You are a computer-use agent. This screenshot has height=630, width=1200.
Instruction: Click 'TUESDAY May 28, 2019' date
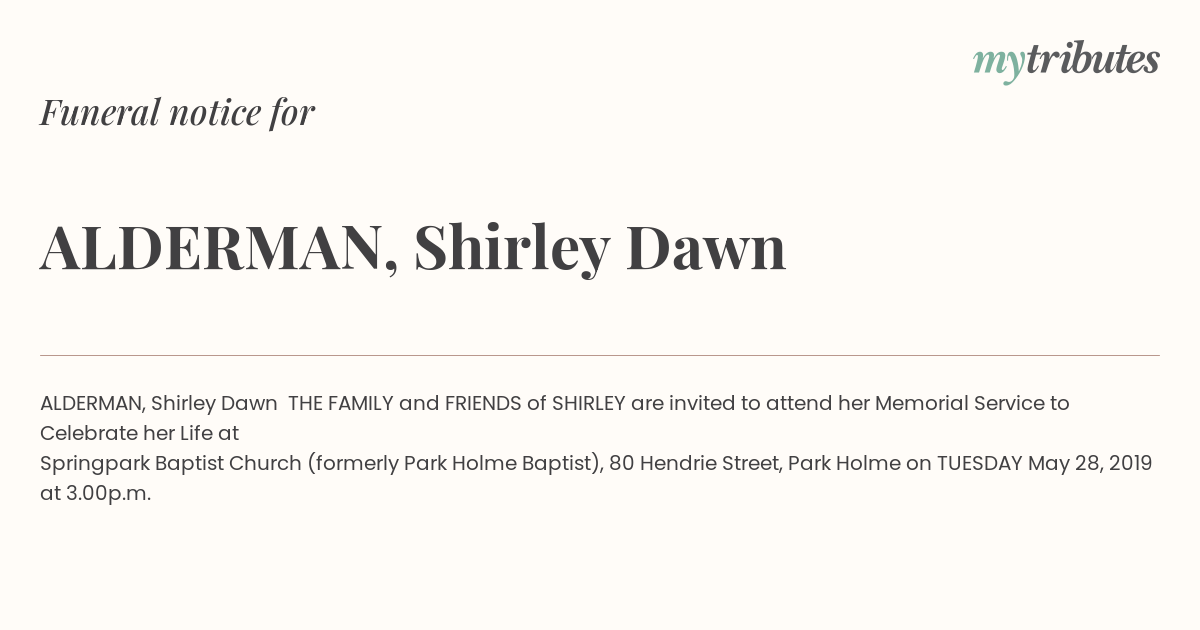(x=1044, y=464)
